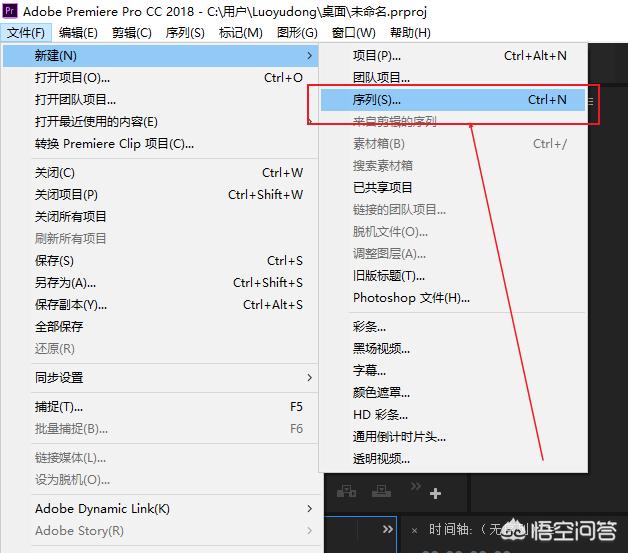Click the grayed 搜索素材箱 entry

click(x=453, y=165)
